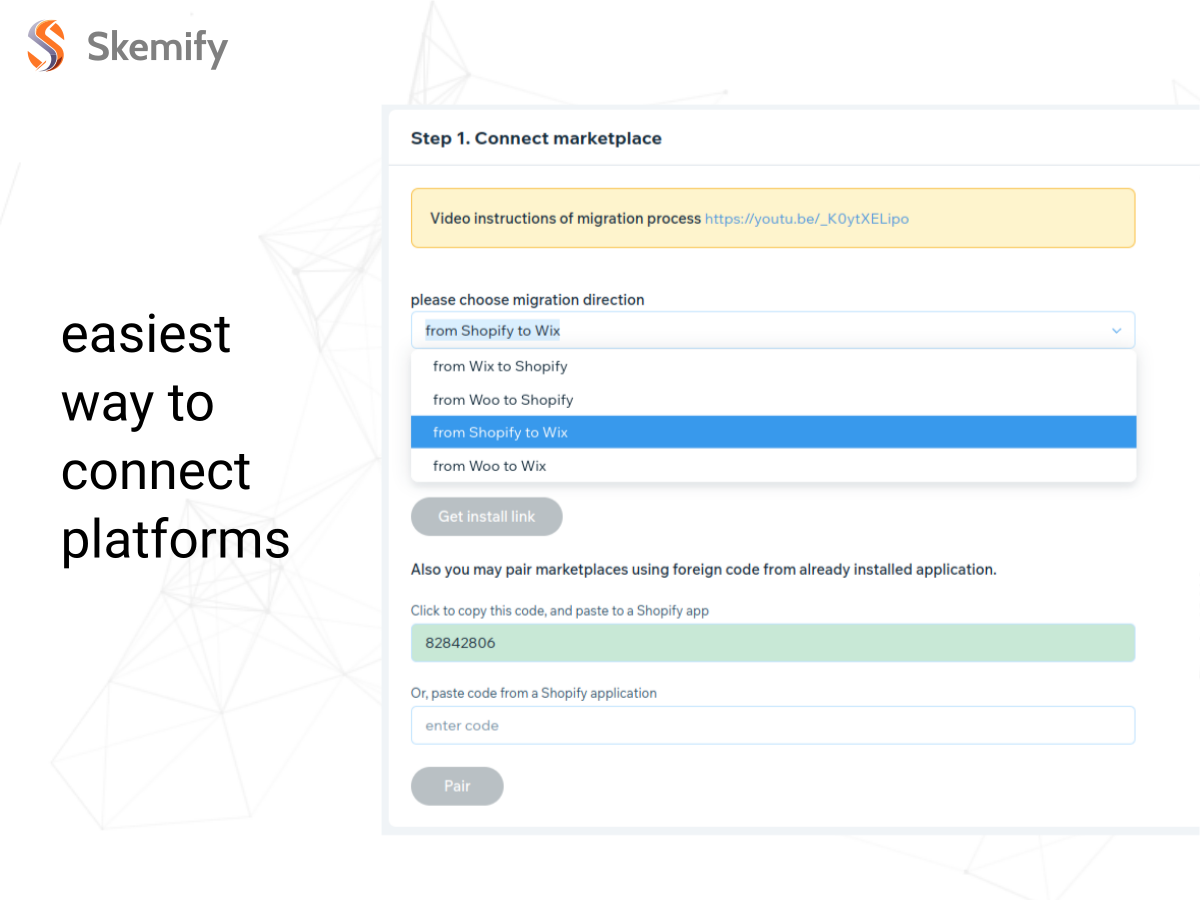
Task: Click the foreign code pairing description text
Action: click(x=704, y=570)
